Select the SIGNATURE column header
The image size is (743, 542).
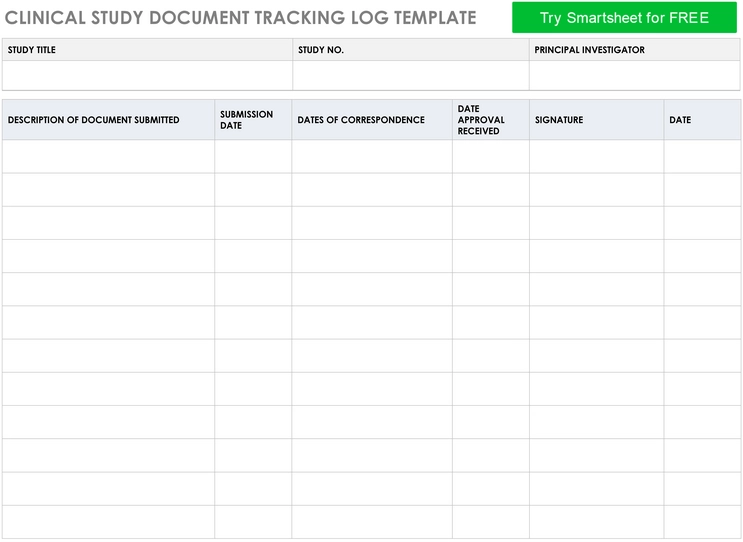(597, 120)
